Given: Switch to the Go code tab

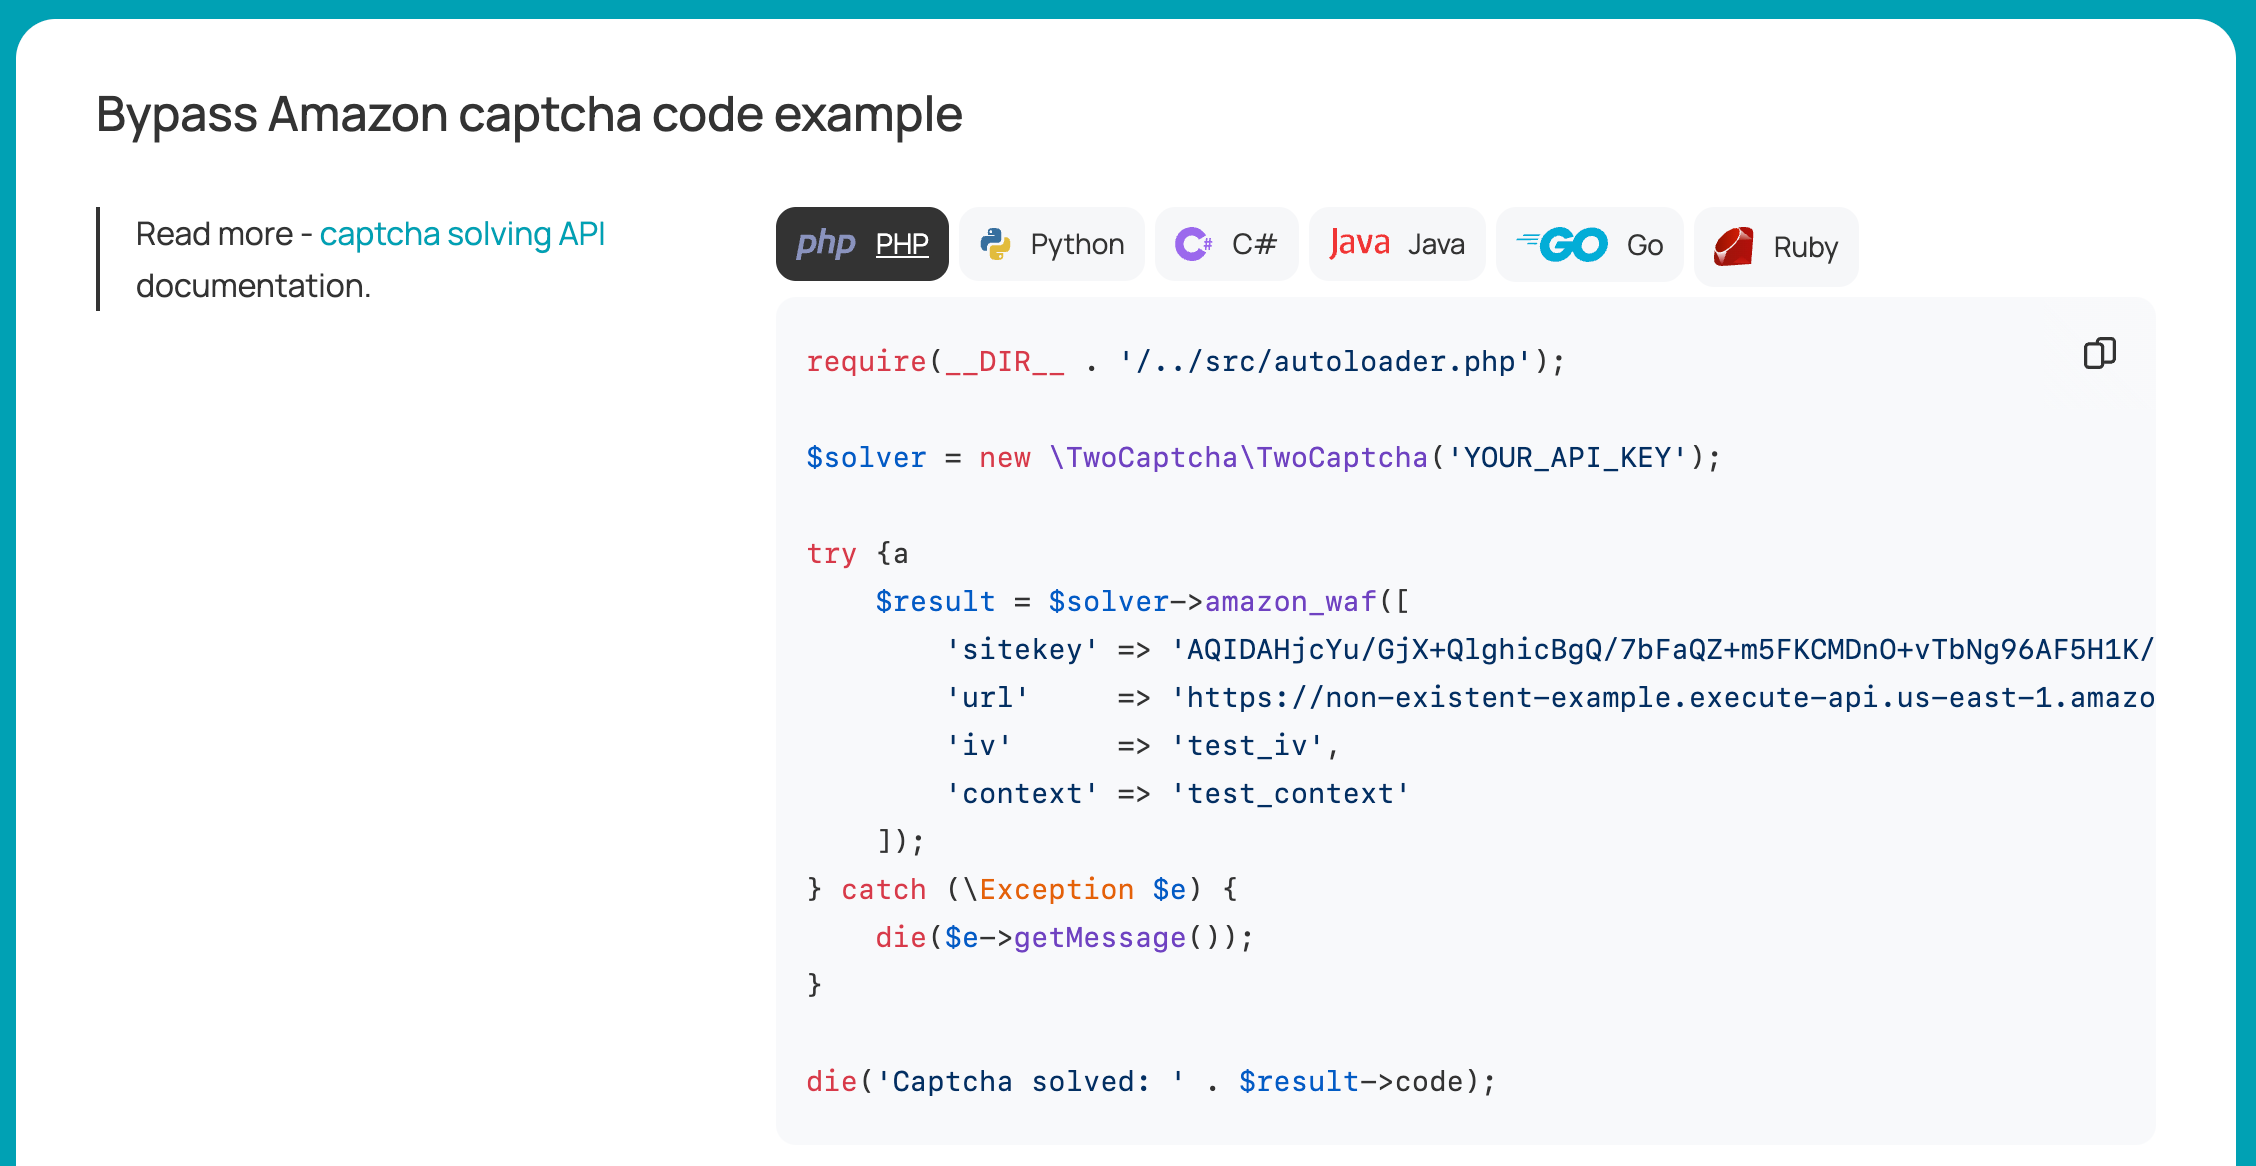Looking at the screenshot, I should pyautogui.click(x=1589, y=243).
